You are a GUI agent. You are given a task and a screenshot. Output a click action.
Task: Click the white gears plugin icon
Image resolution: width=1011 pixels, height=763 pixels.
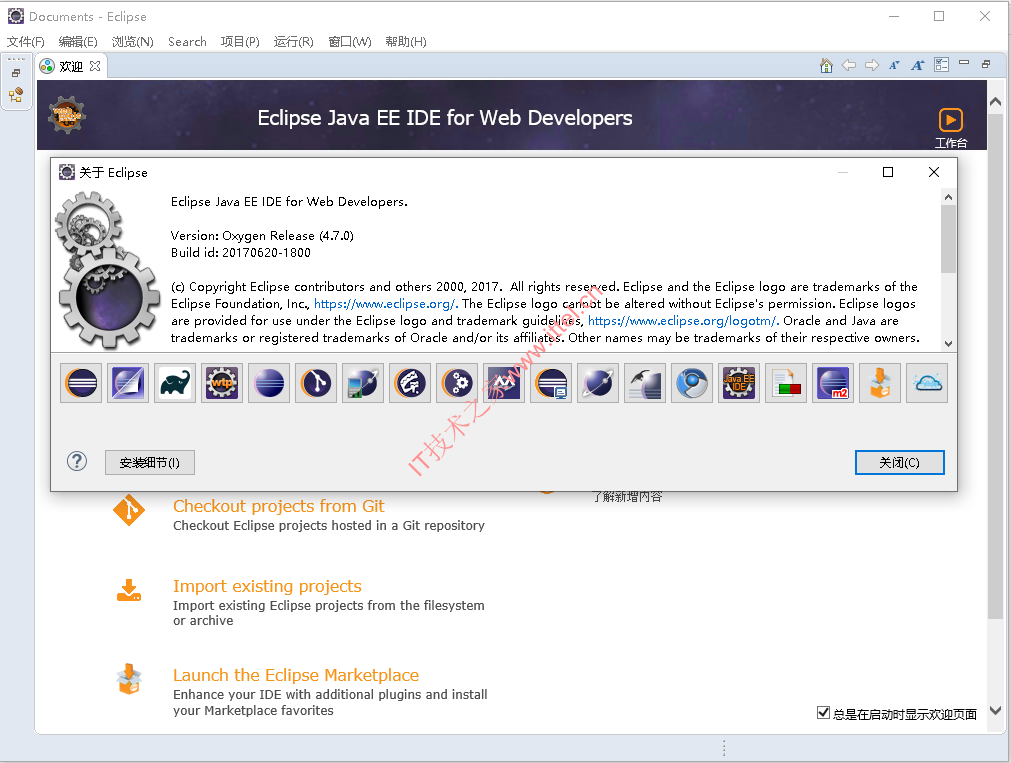pos(457,383)
